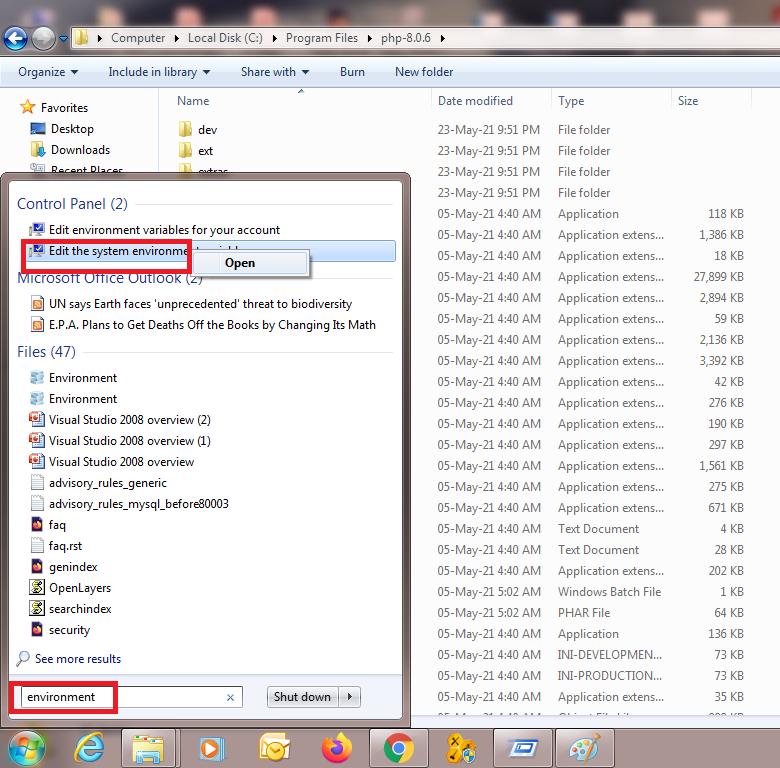780x768 pixels.
Task: Click the New folder toolbar button
Action: [424, 72]
